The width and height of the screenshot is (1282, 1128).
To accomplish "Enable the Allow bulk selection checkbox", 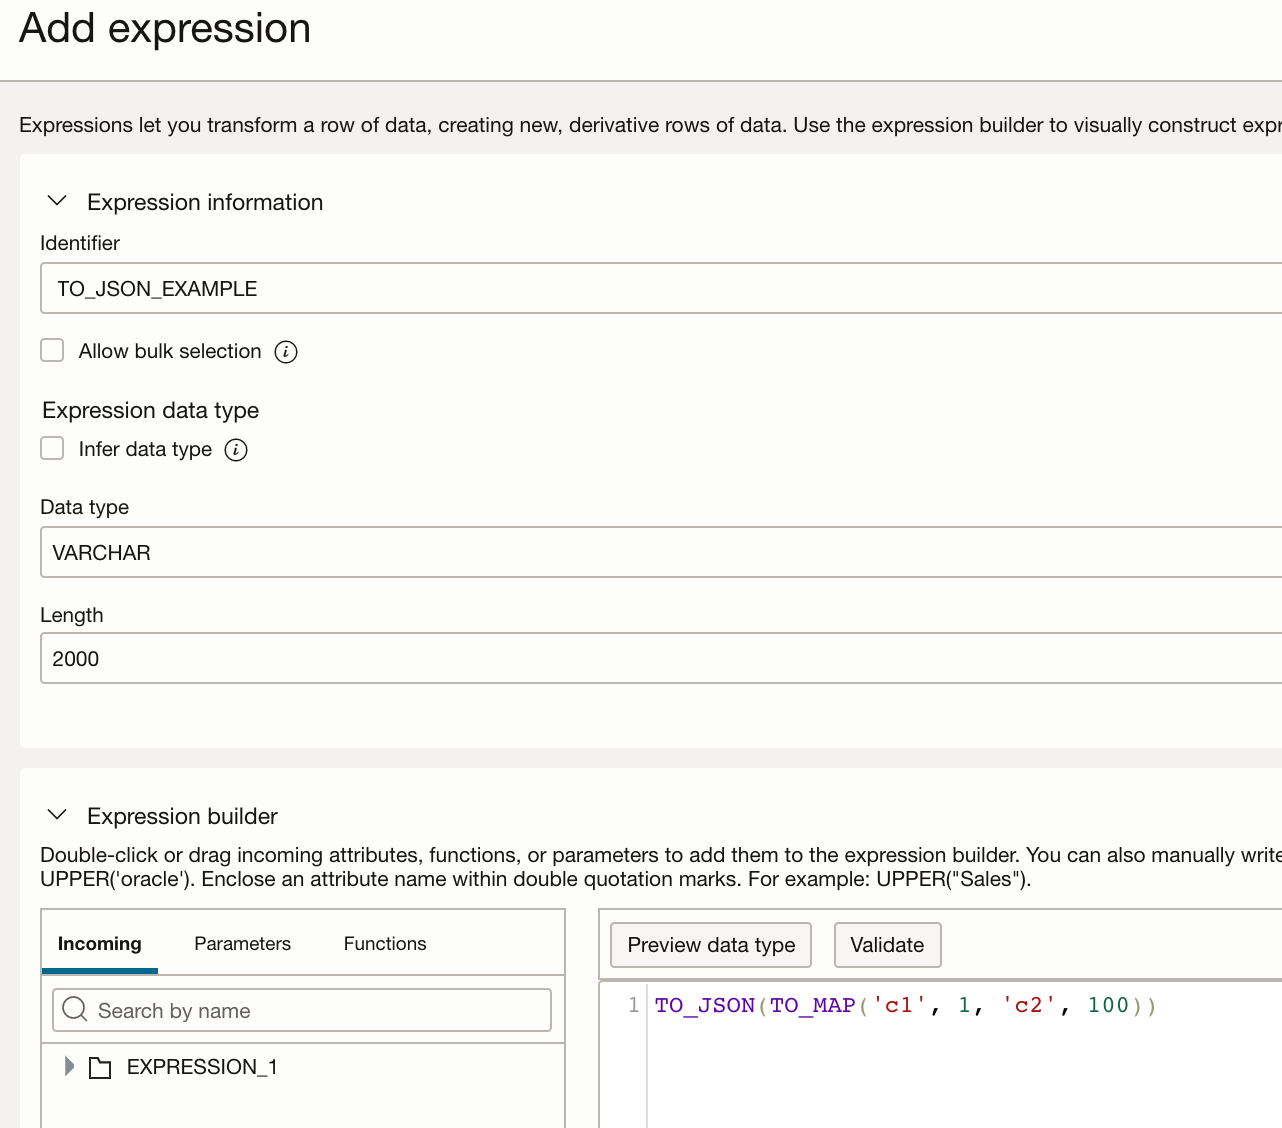I will click(x=52, y=350).
